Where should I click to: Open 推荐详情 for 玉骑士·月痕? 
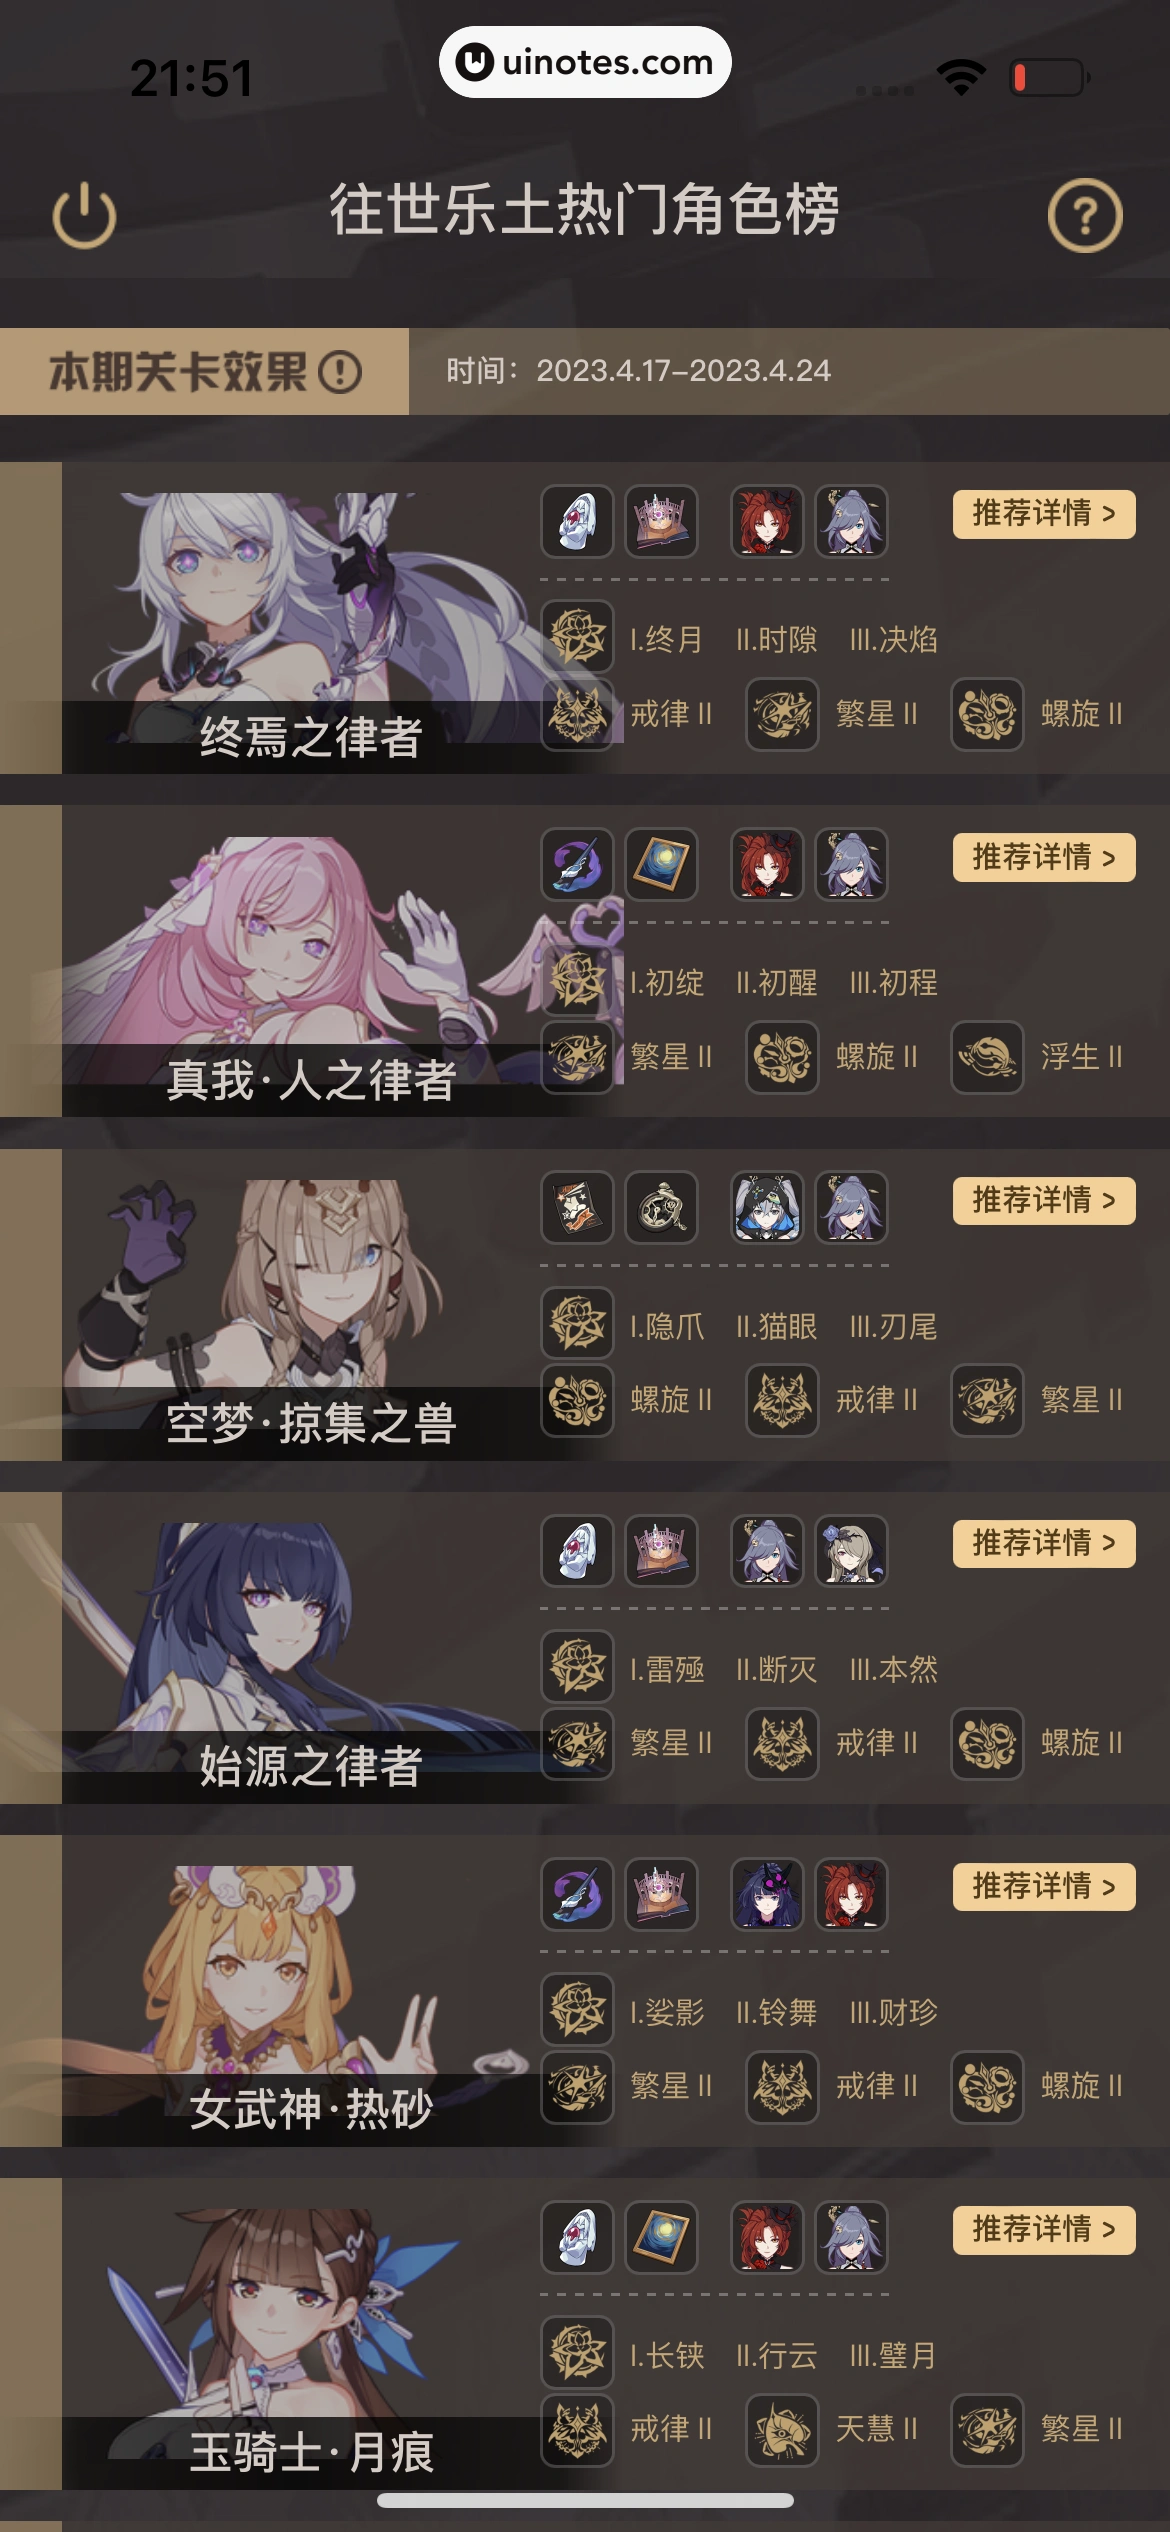[x=1044, y=2230]
